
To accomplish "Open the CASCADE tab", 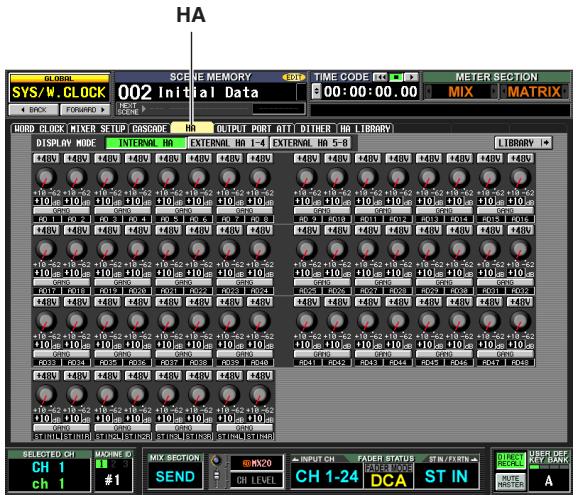I will pyautogui.click(x=150, y=129).
